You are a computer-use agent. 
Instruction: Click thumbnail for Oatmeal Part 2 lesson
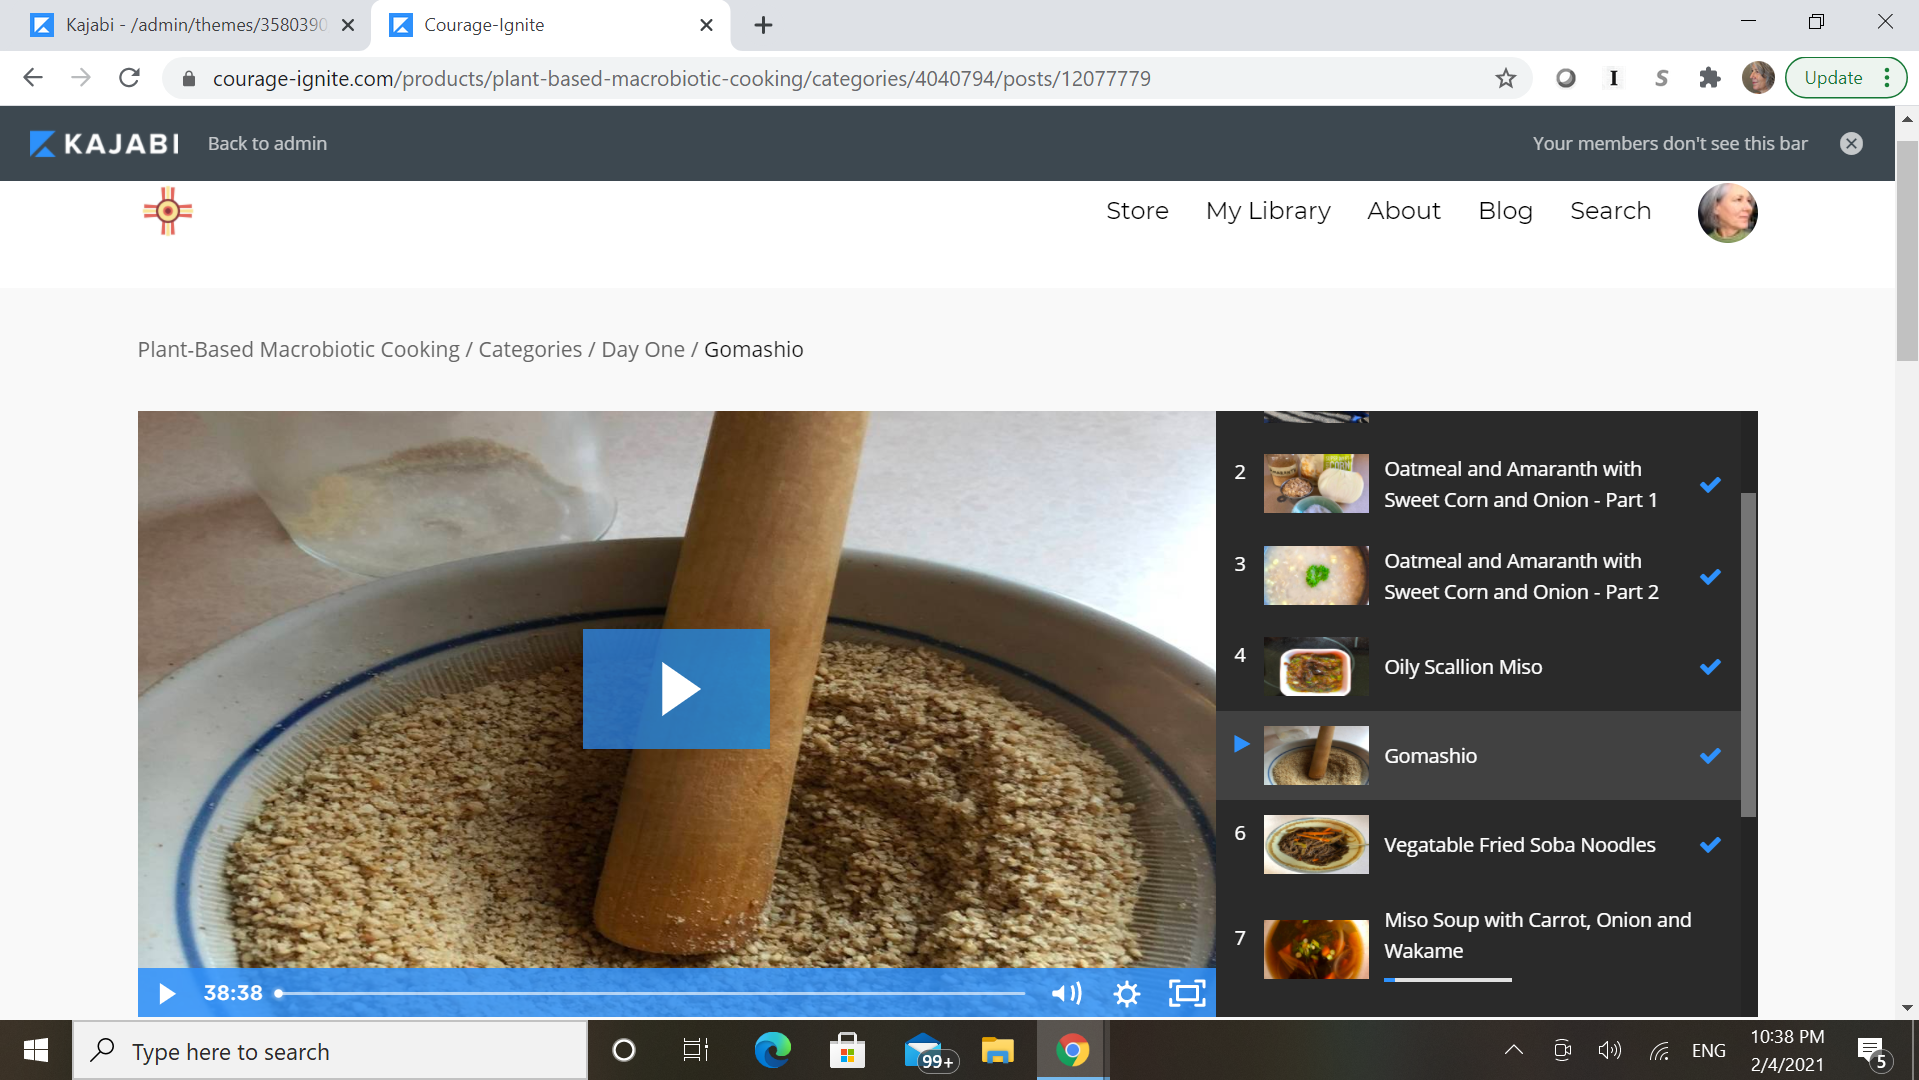[x=1316, y=576]
